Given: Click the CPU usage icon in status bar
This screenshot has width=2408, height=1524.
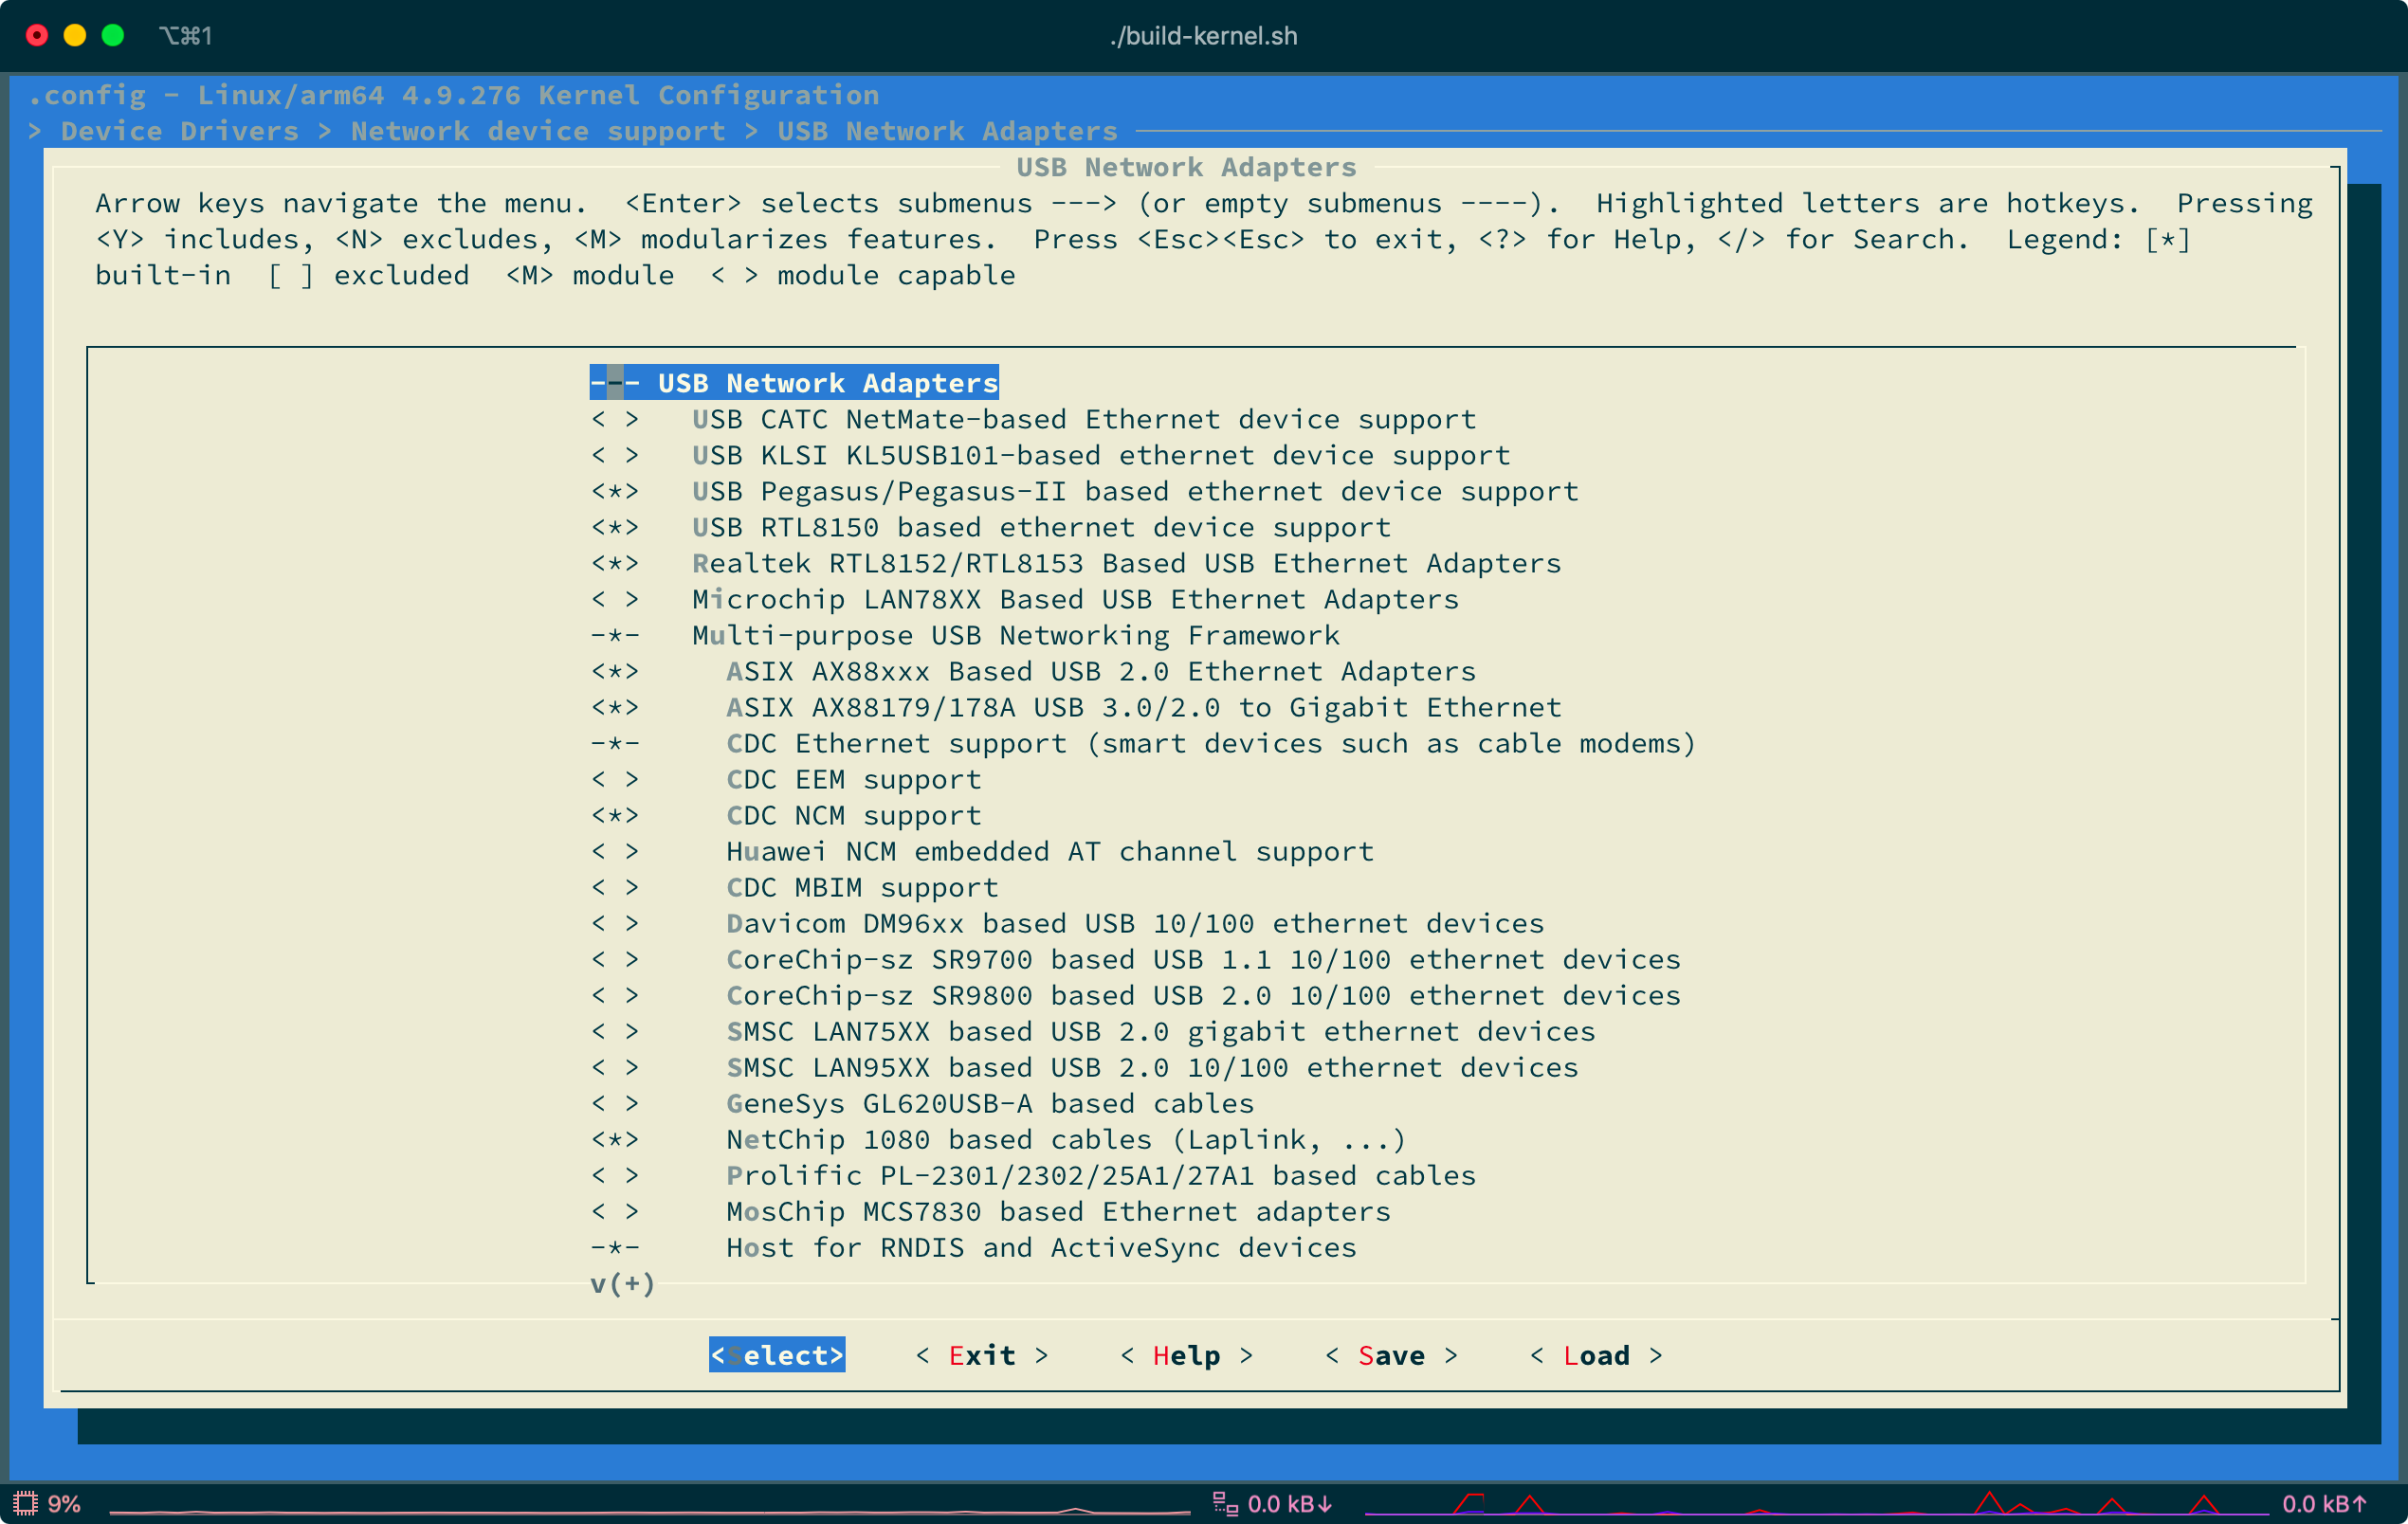Looking at the screenshot, I should (25, 1503).
